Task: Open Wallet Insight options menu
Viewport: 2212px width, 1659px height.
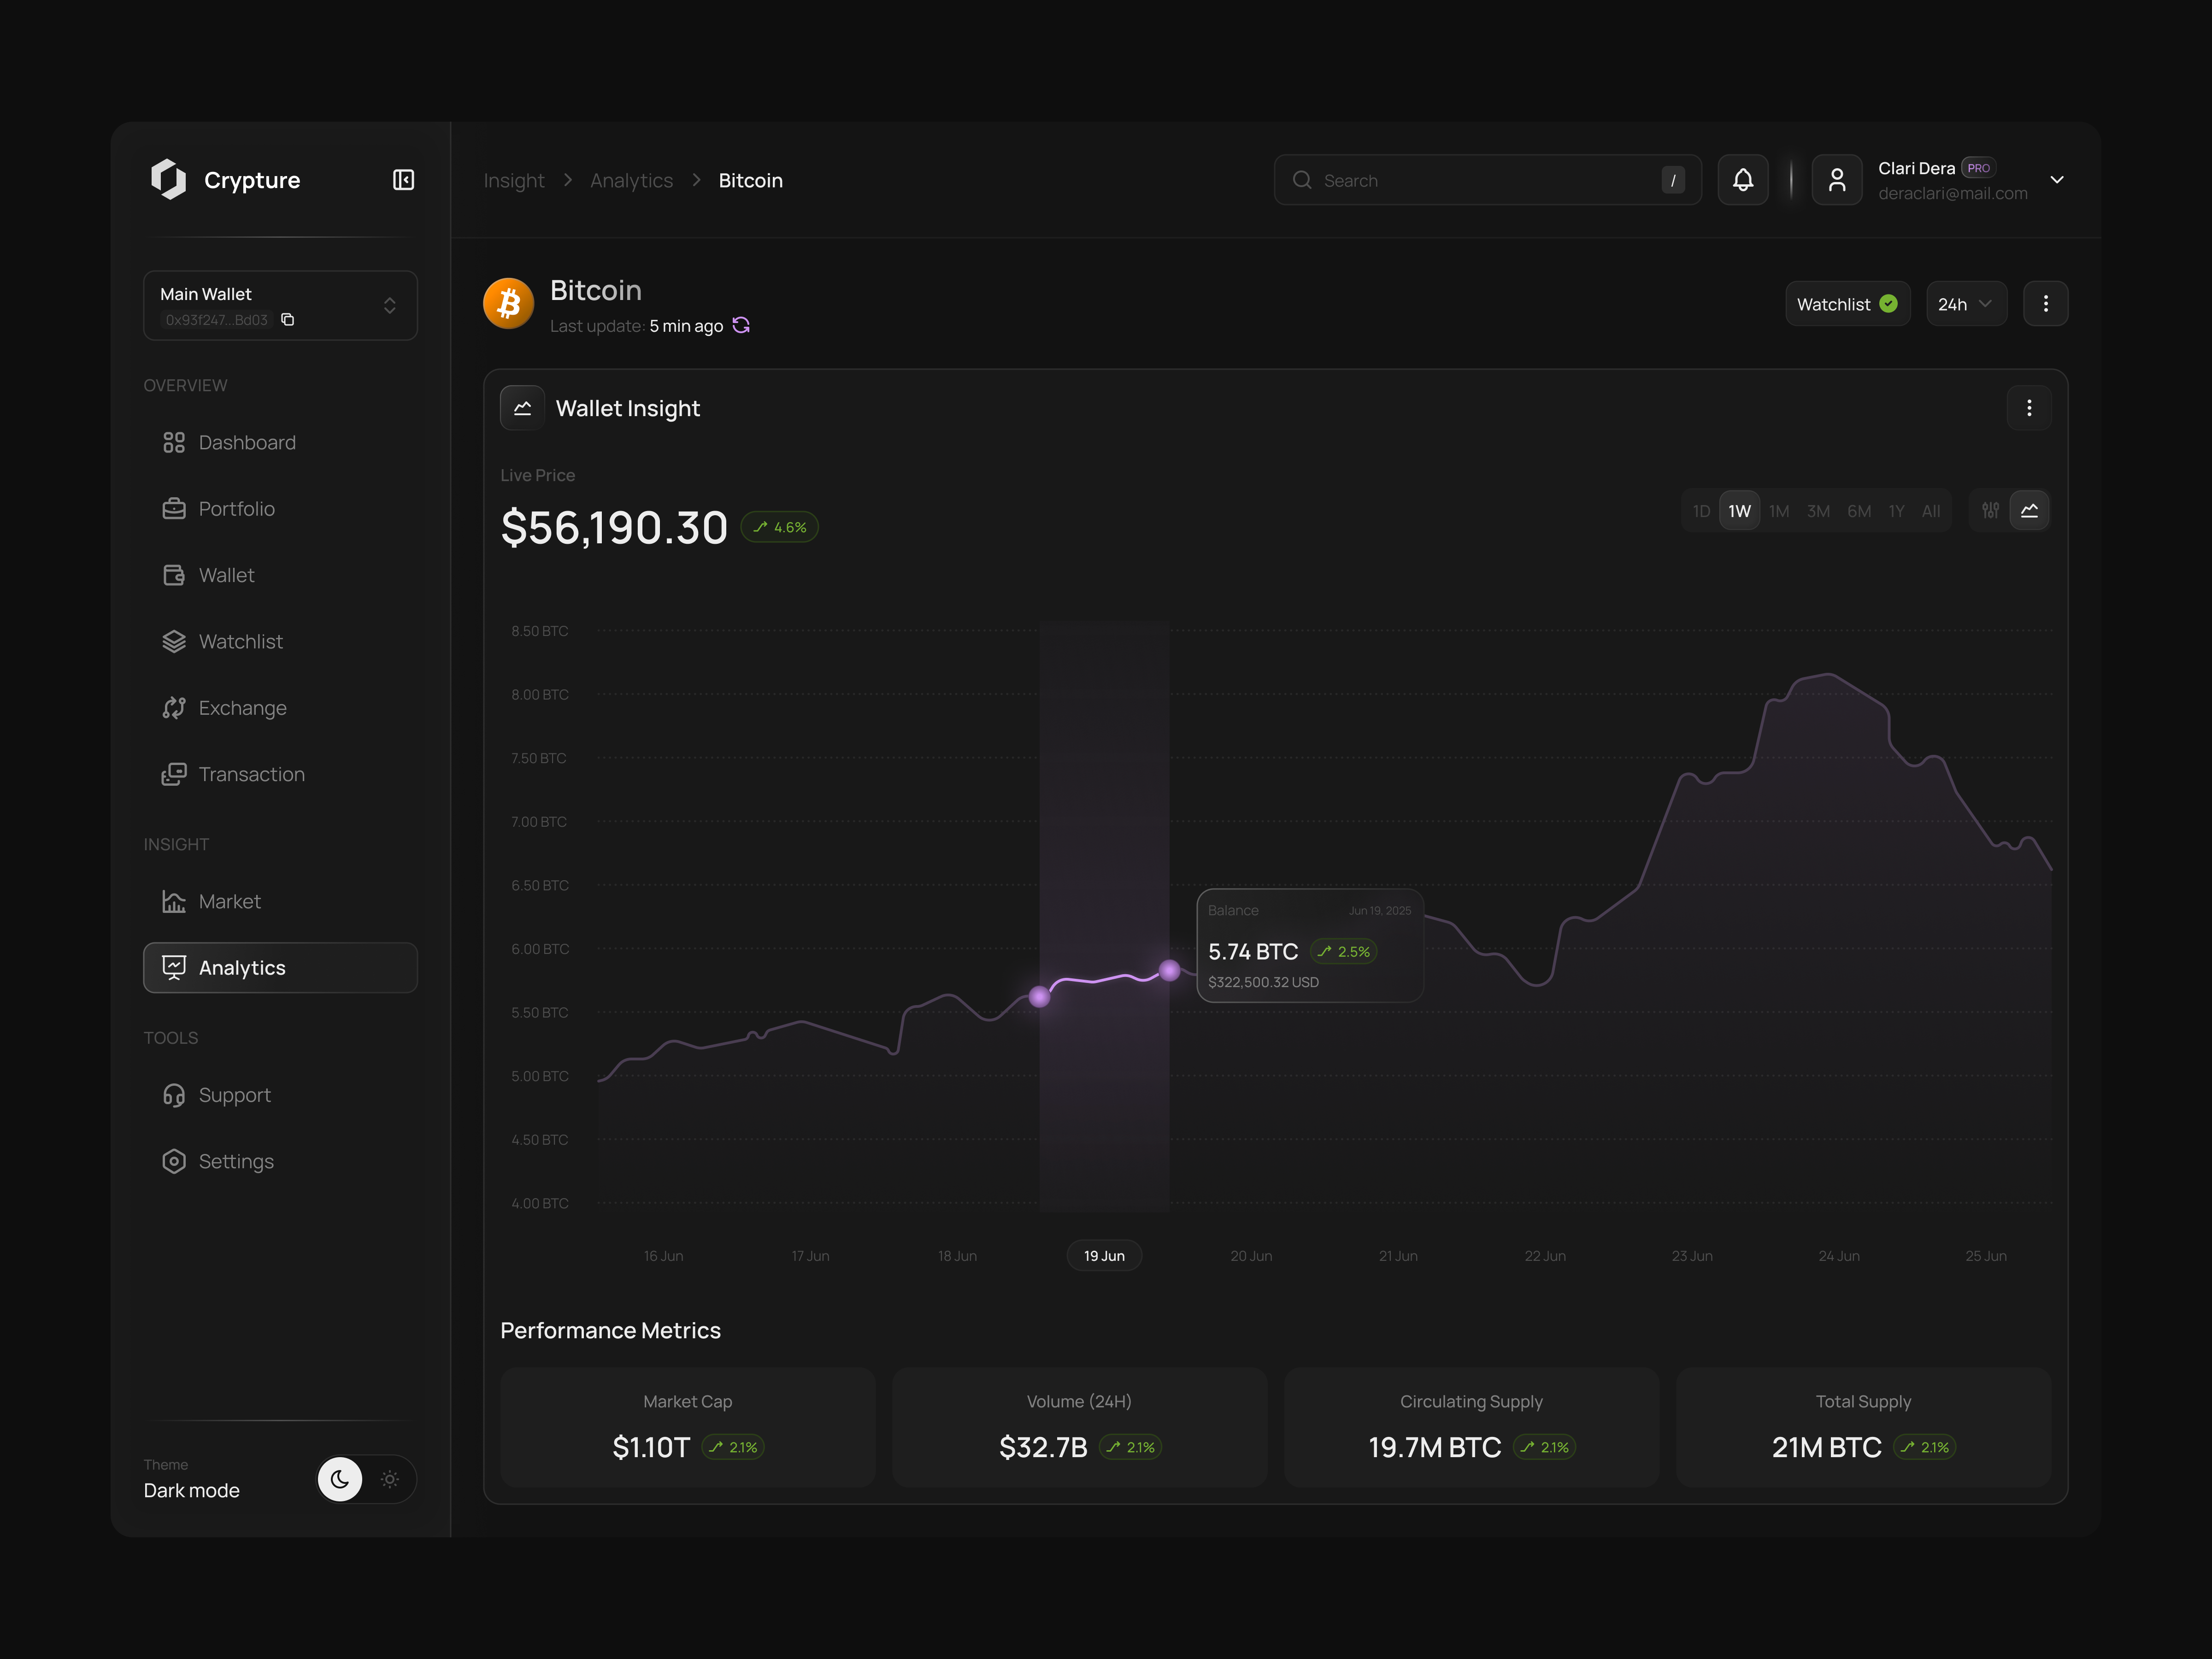Action: (x=2030, y=408)
